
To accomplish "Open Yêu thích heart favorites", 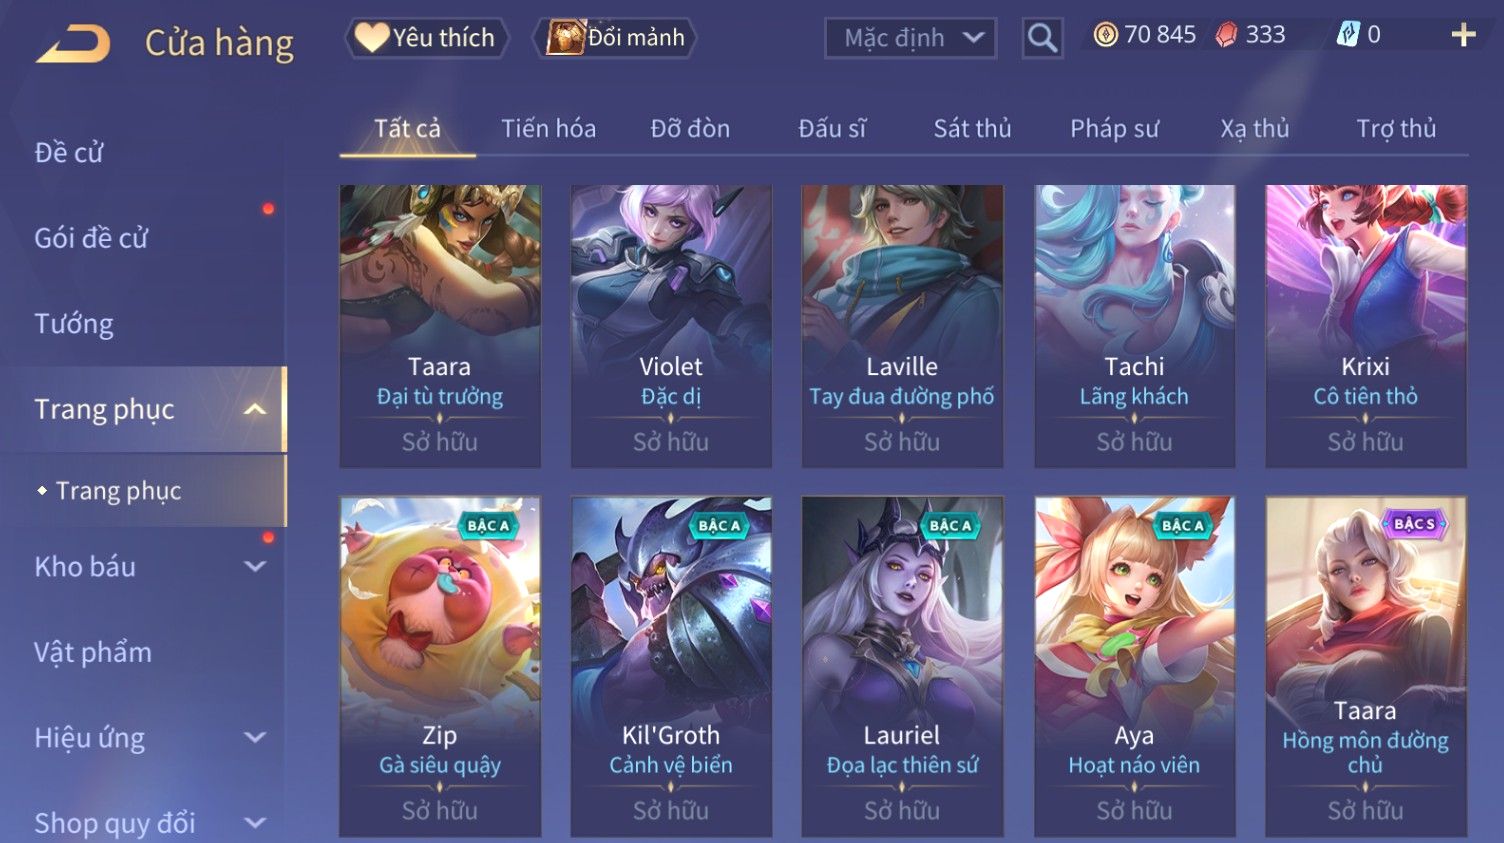I will [x=426, y=38].
